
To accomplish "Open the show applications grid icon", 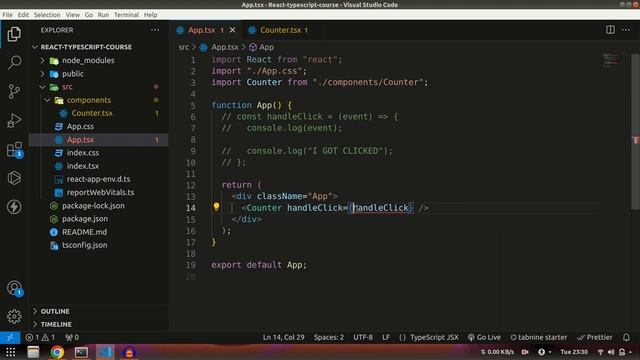I will pyautogui.click(x=10, y=352).
